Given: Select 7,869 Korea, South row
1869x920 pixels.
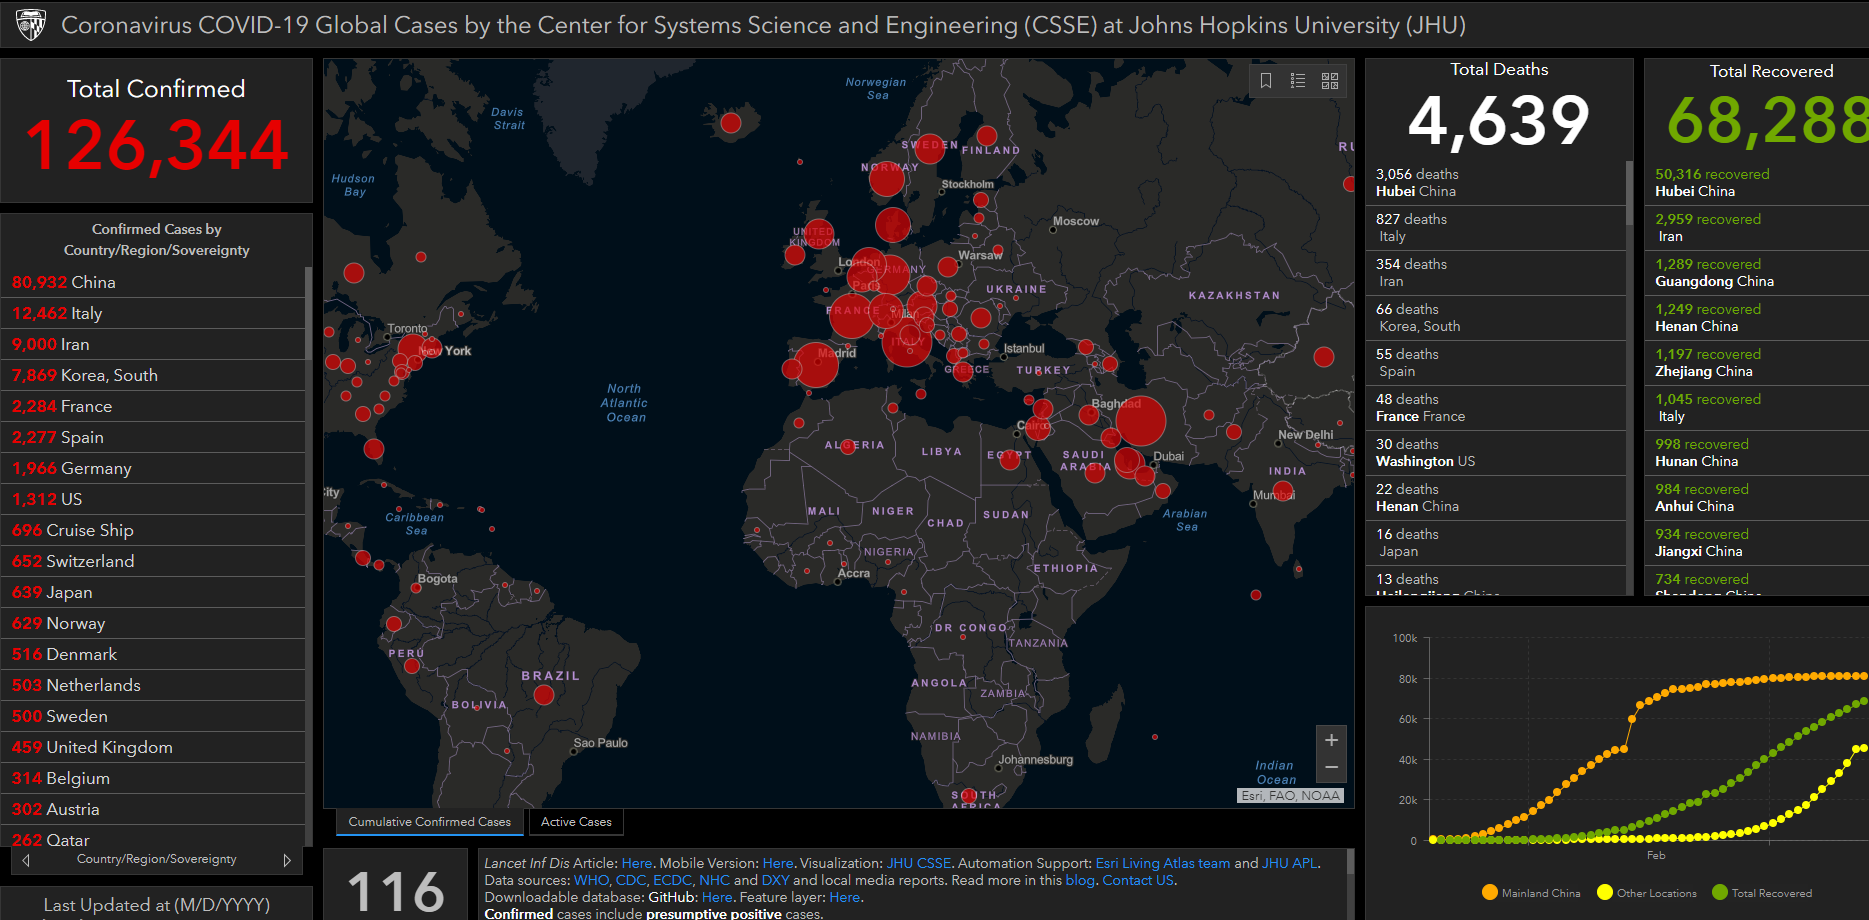Looking at the screenshot, I should (153, 375).
